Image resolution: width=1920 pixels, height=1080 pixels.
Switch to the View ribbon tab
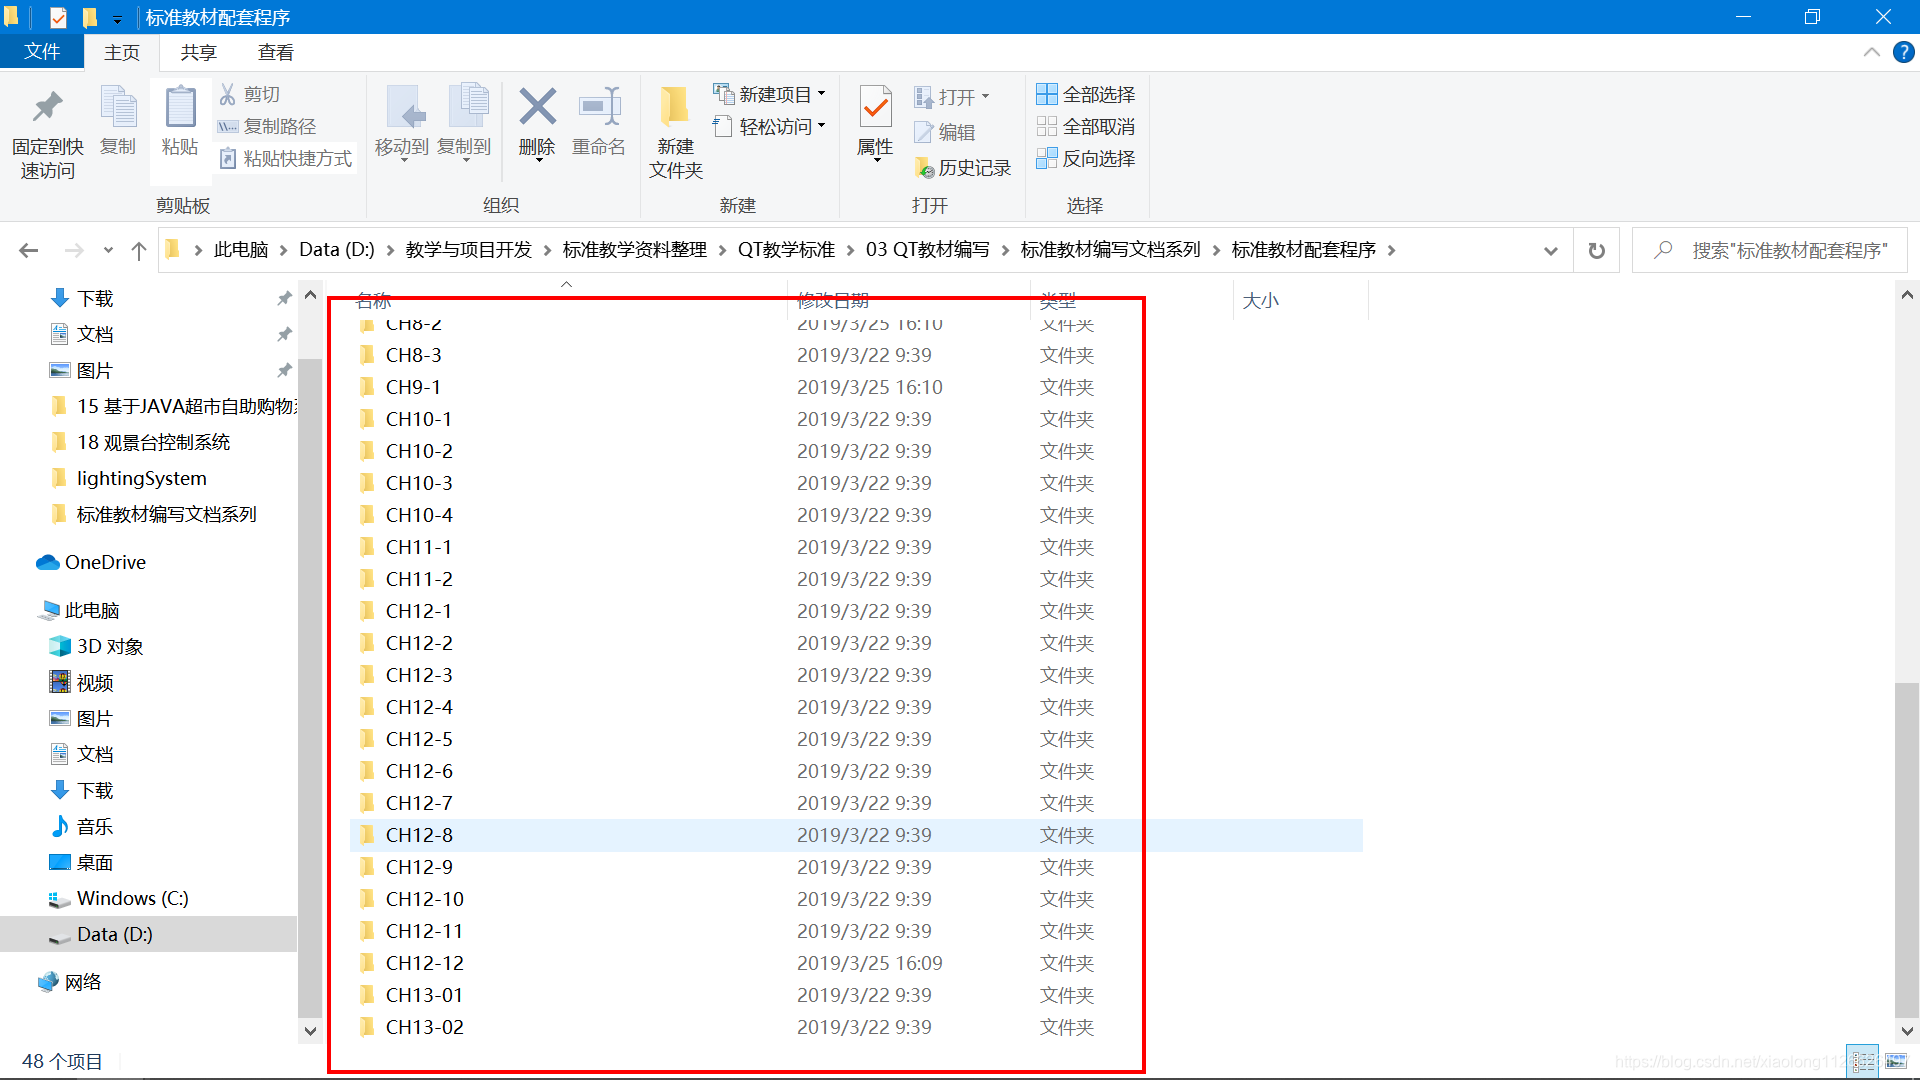(x=275, y=52)
